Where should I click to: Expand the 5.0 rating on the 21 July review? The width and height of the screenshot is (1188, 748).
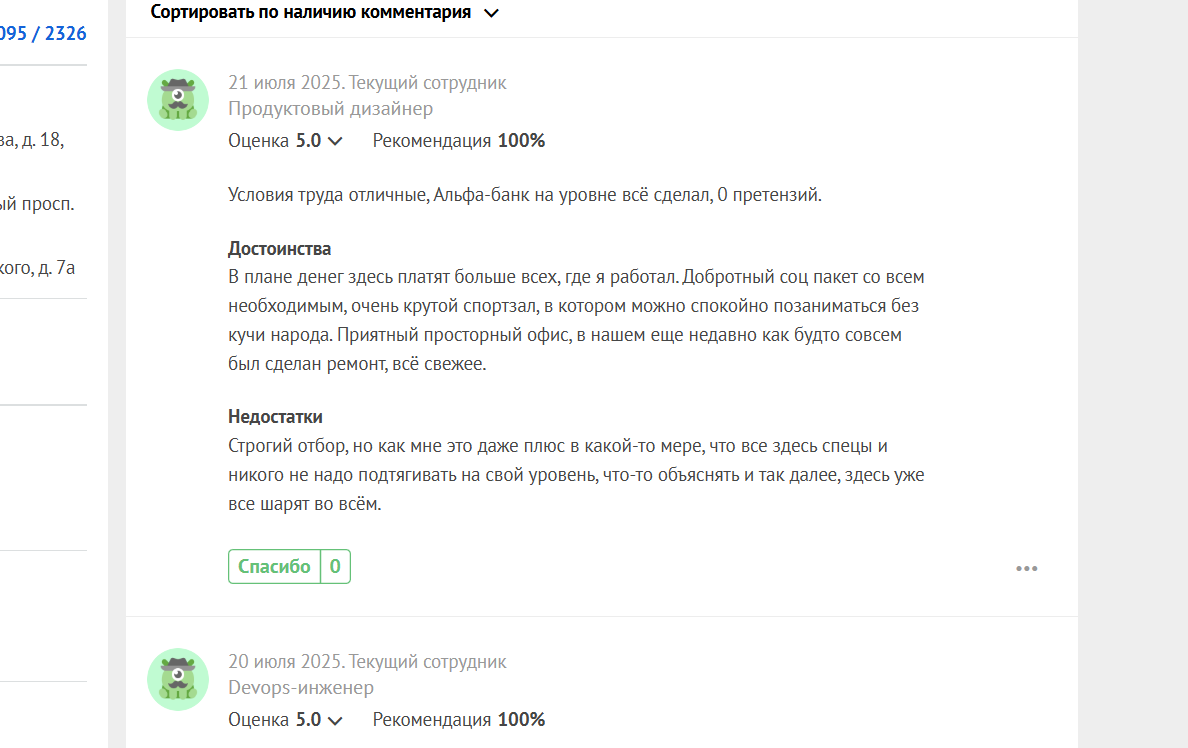pyautogui.click(x=319, y=141)
